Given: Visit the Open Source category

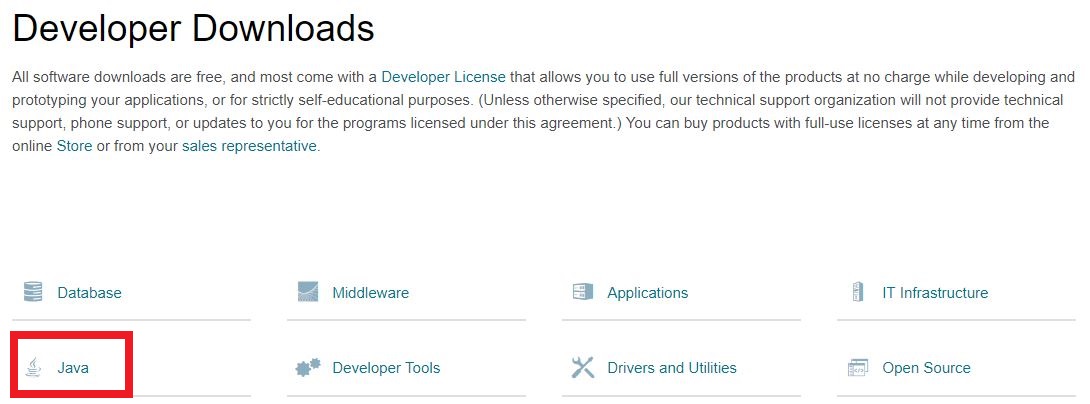Looking at the screenshot, I should click(926, 368).
